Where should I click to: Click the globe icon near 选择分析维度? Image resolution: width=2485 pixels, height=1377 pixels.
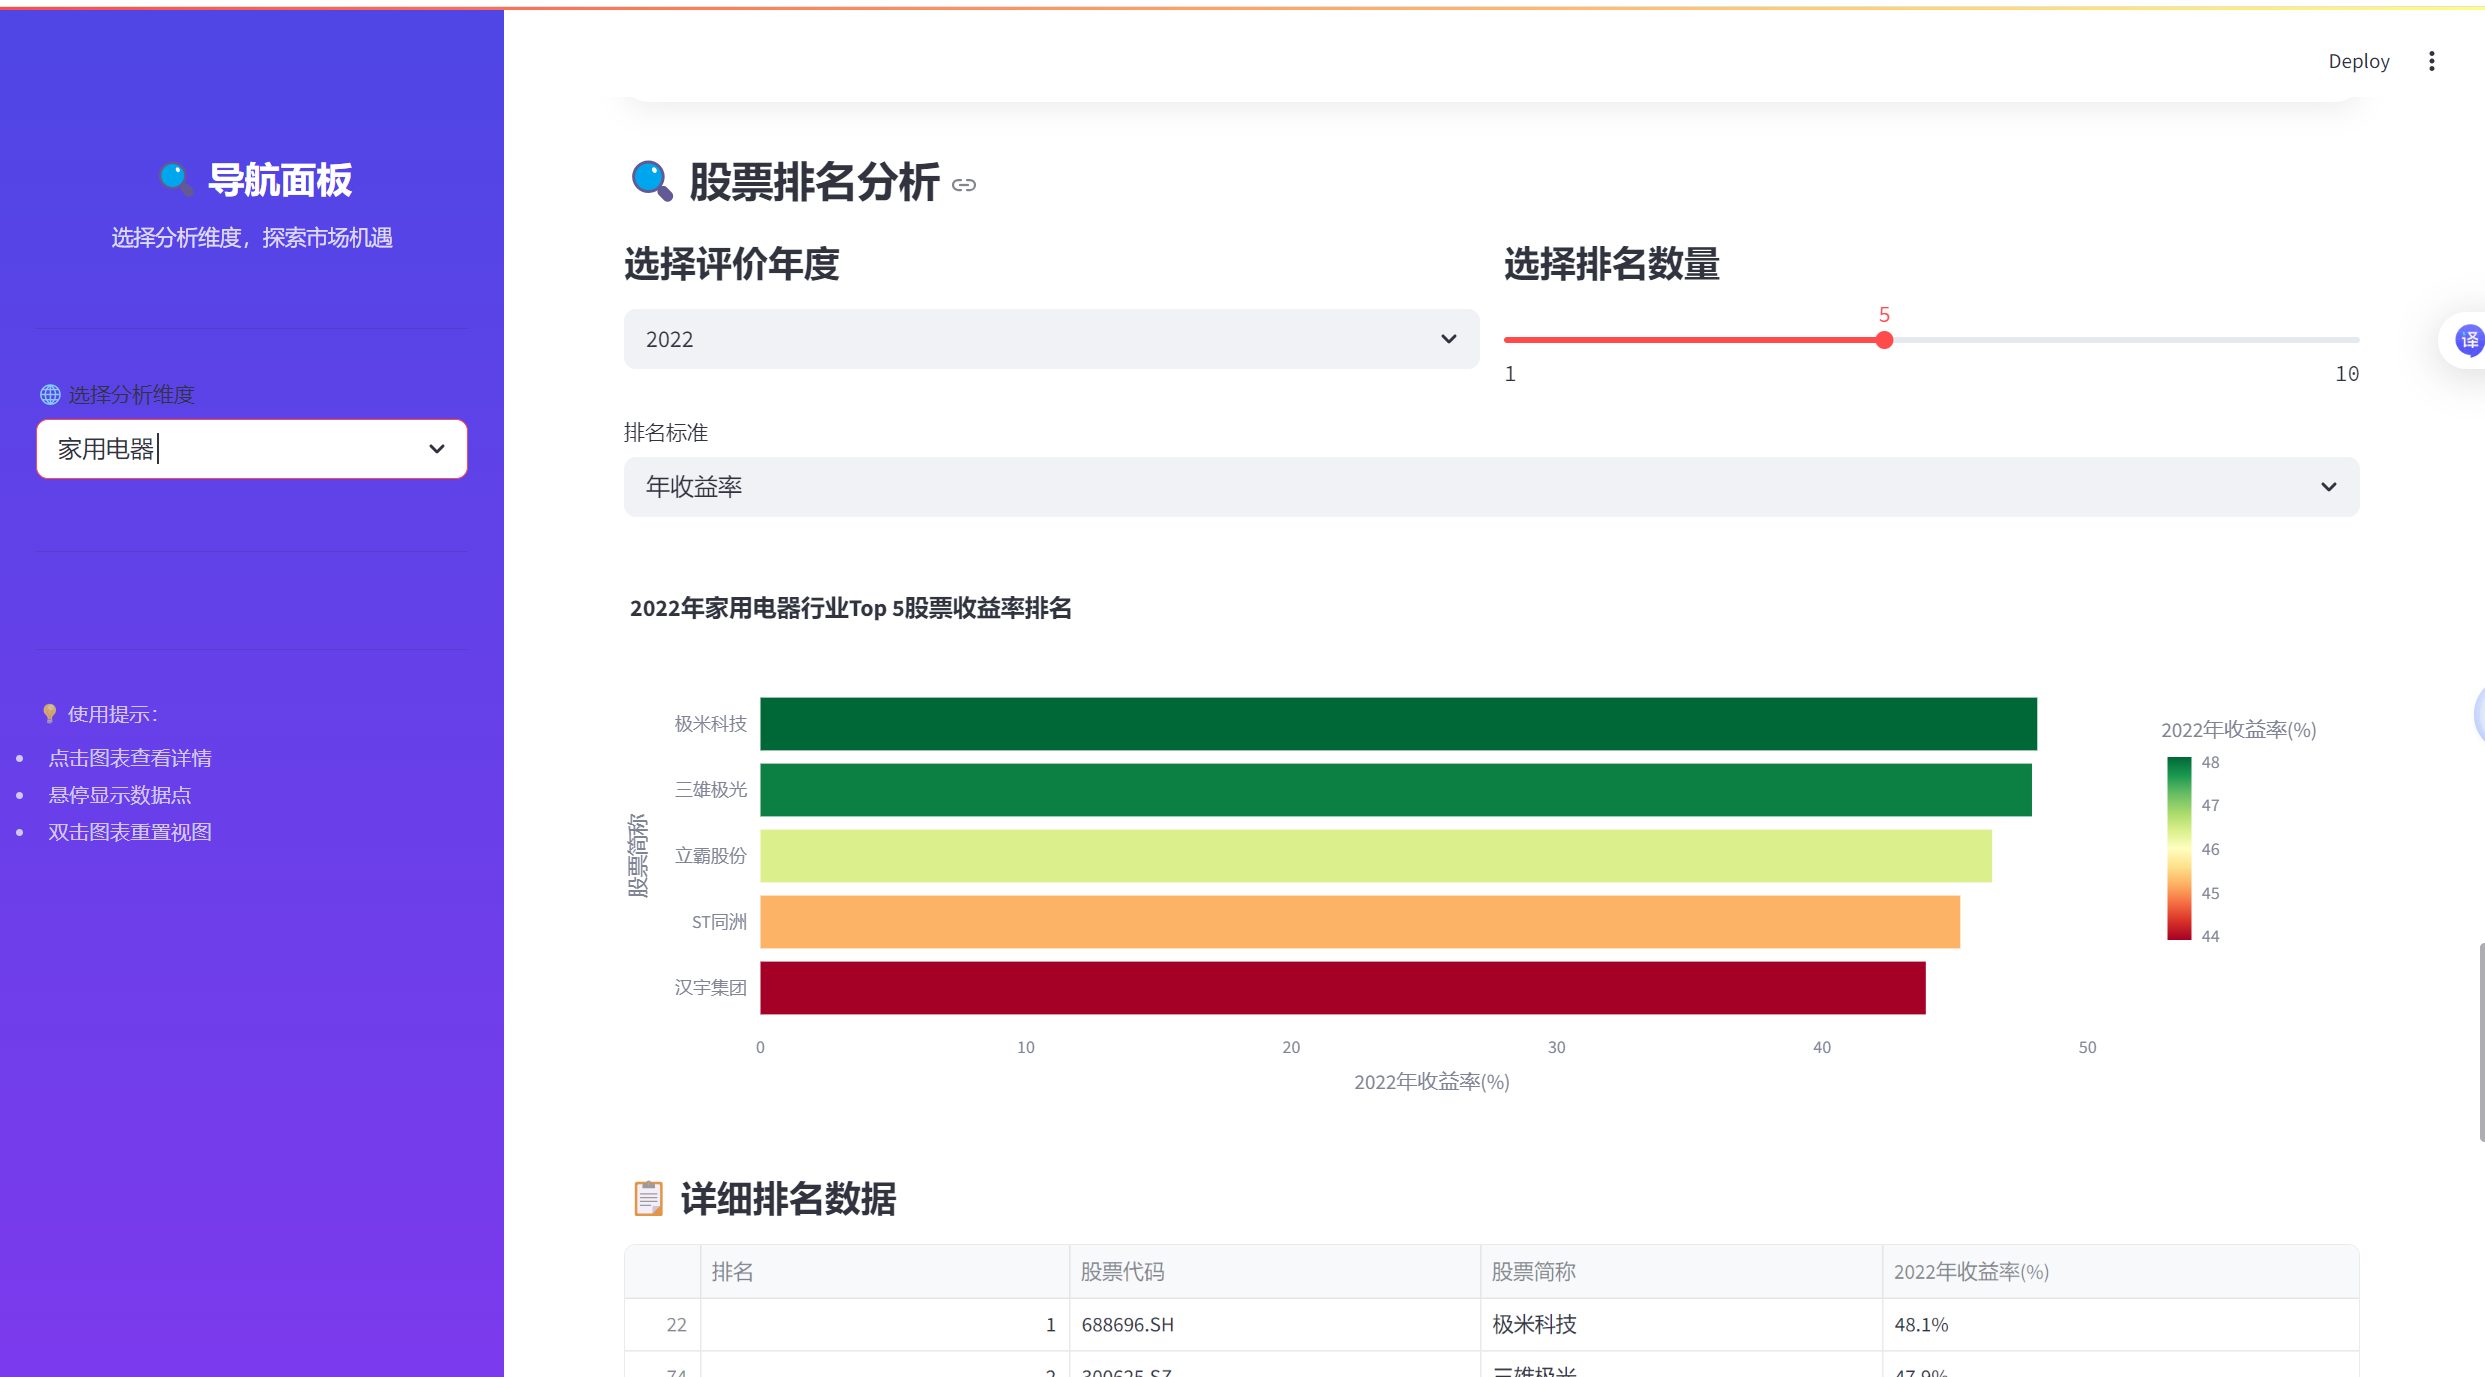point(50,394)
